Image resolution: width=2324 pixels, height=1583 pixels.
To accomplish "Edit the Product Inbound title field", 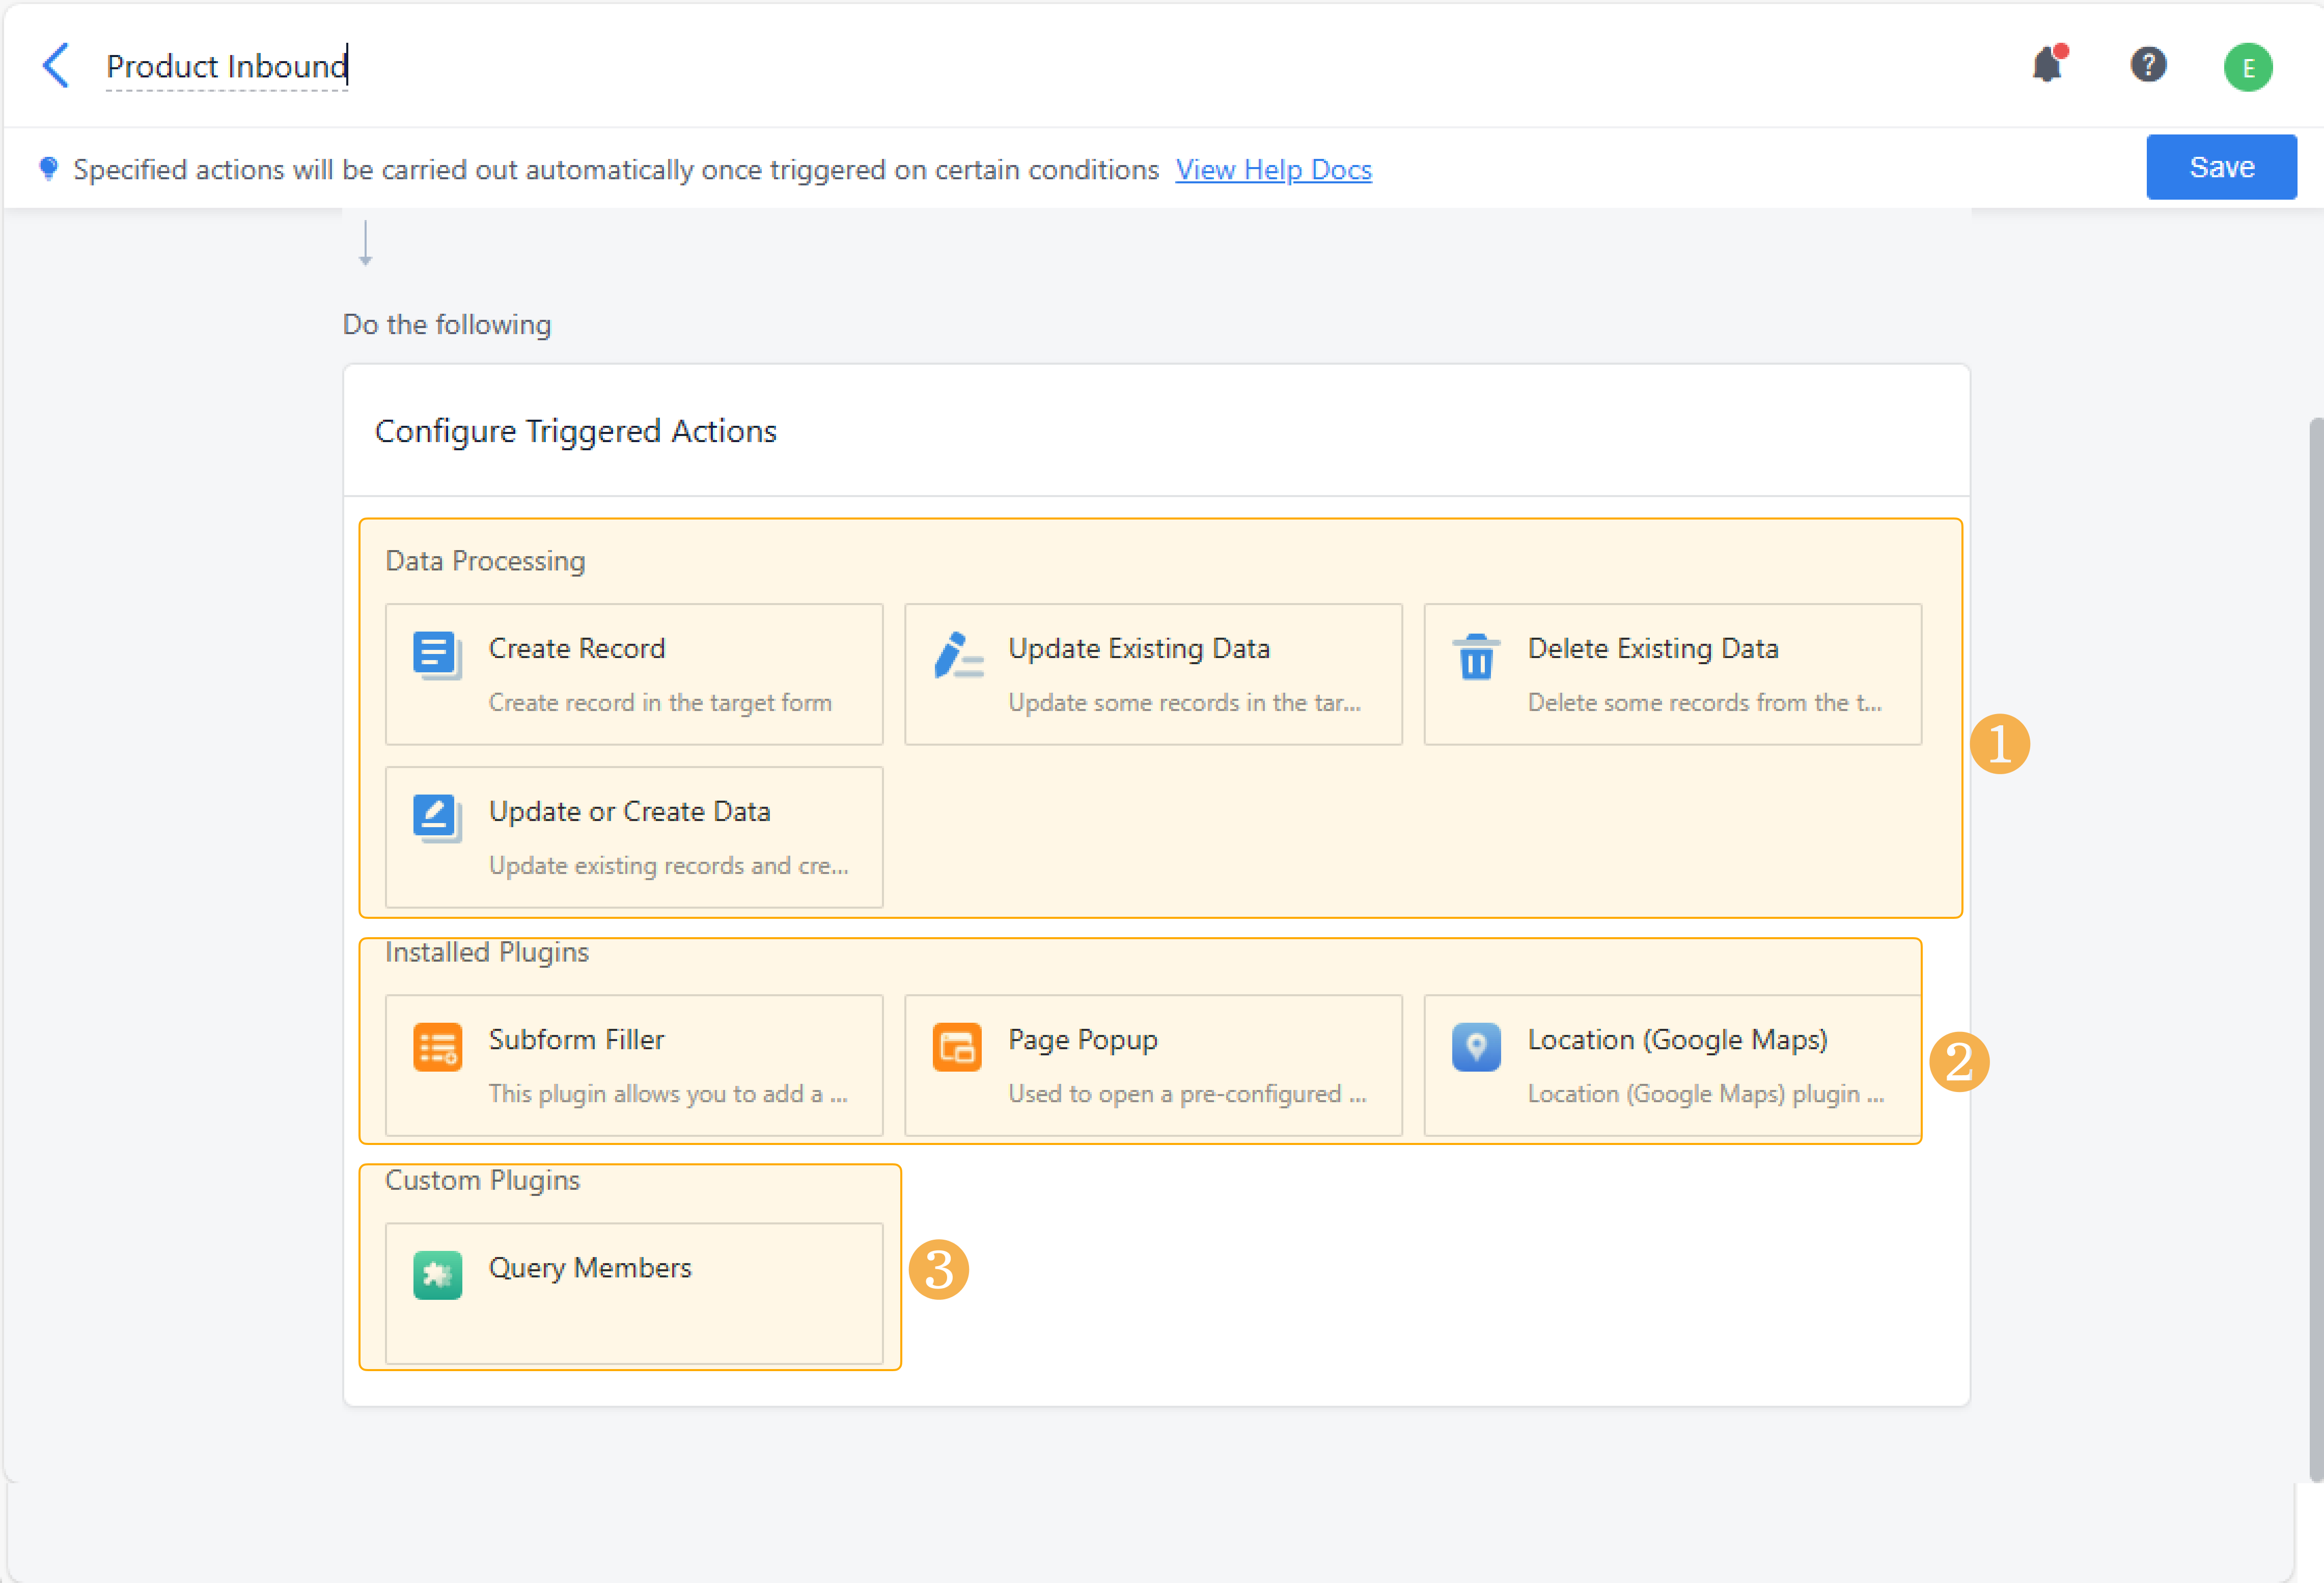I will [226, 66].
